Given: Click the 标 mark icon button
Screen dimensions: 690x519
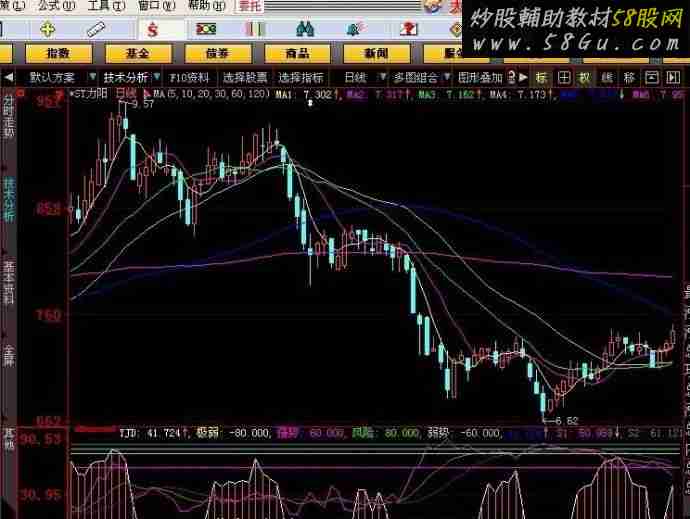Looking at the screenshot, I should (x=541, y=77).
